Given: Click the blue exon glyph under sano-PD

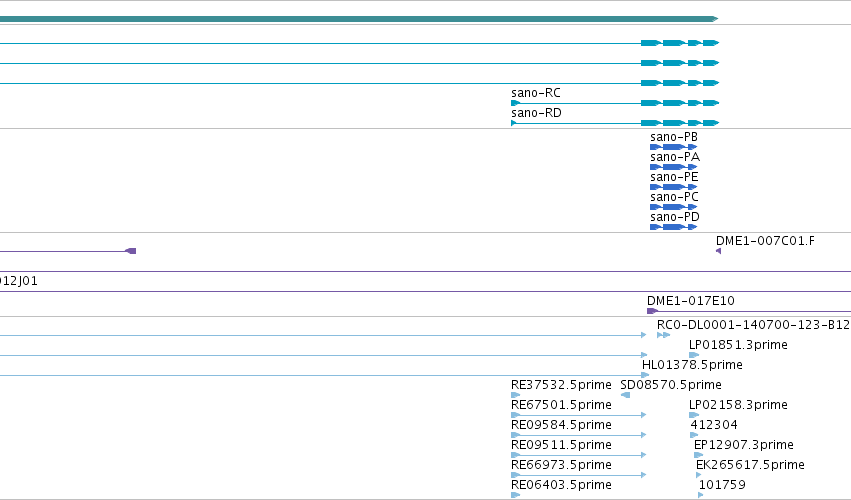Looking at the screenshot, I should [x=674, y=227].
